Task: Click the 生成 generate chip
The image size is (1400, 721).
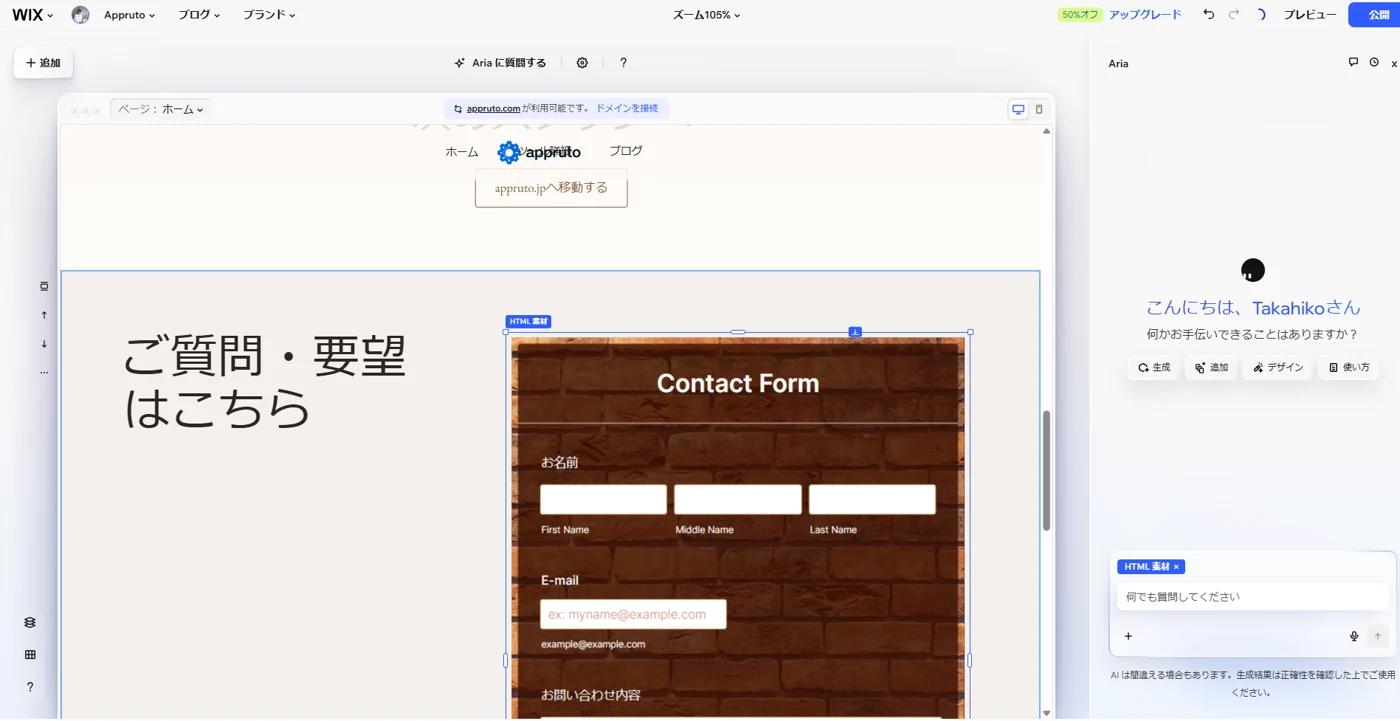Action: 1153,368
